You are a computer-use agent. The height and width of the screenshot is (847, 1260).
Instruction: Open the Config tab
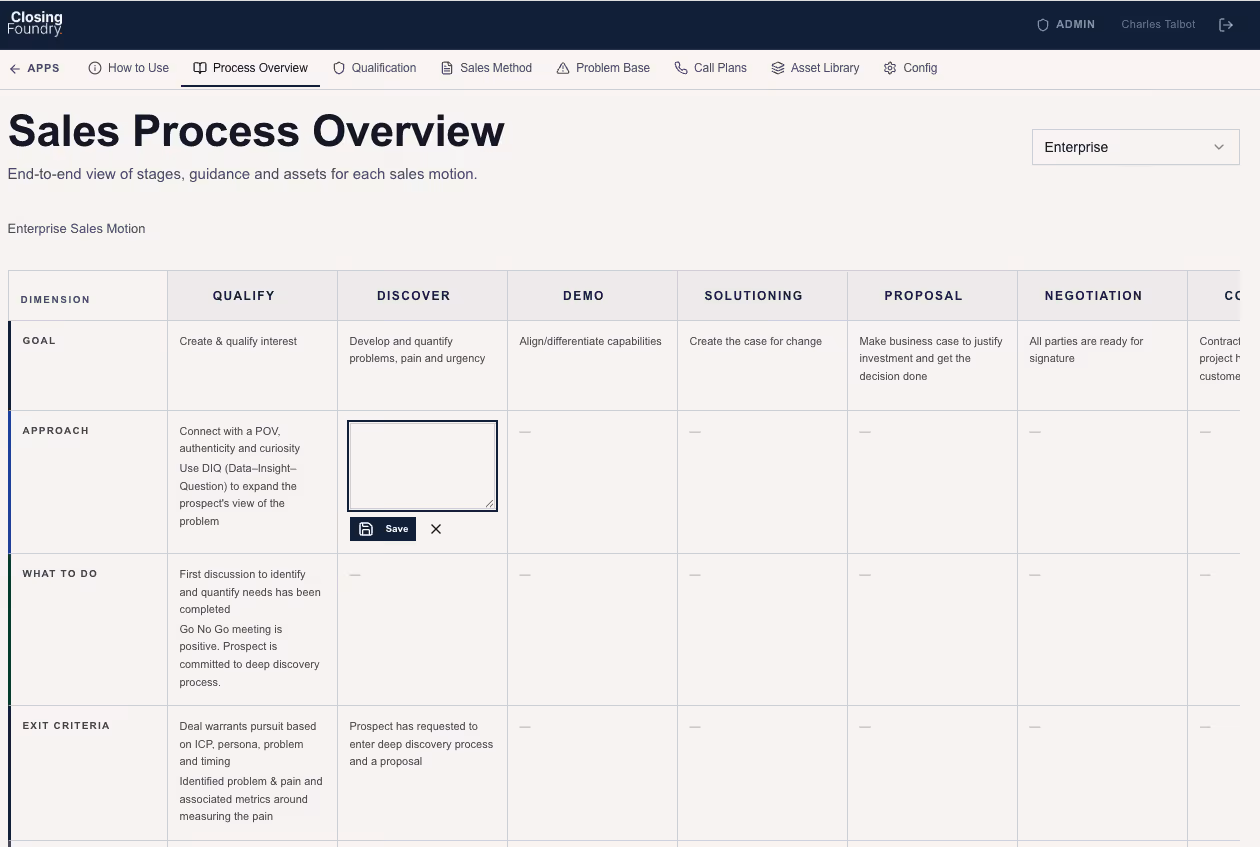(x=910, y=68)
